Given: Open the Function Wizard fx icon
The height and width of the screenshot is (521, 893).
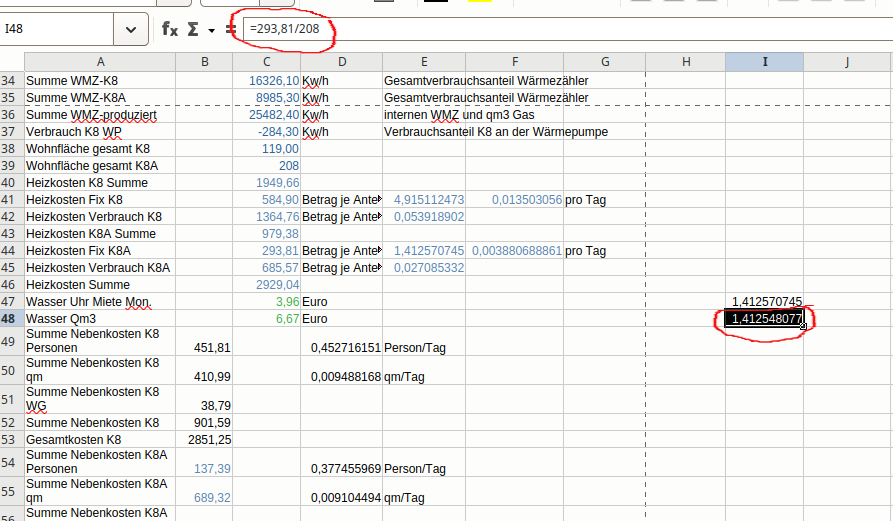Looking at the screenshot, I should pyautogui.click(x=170, y=28).
